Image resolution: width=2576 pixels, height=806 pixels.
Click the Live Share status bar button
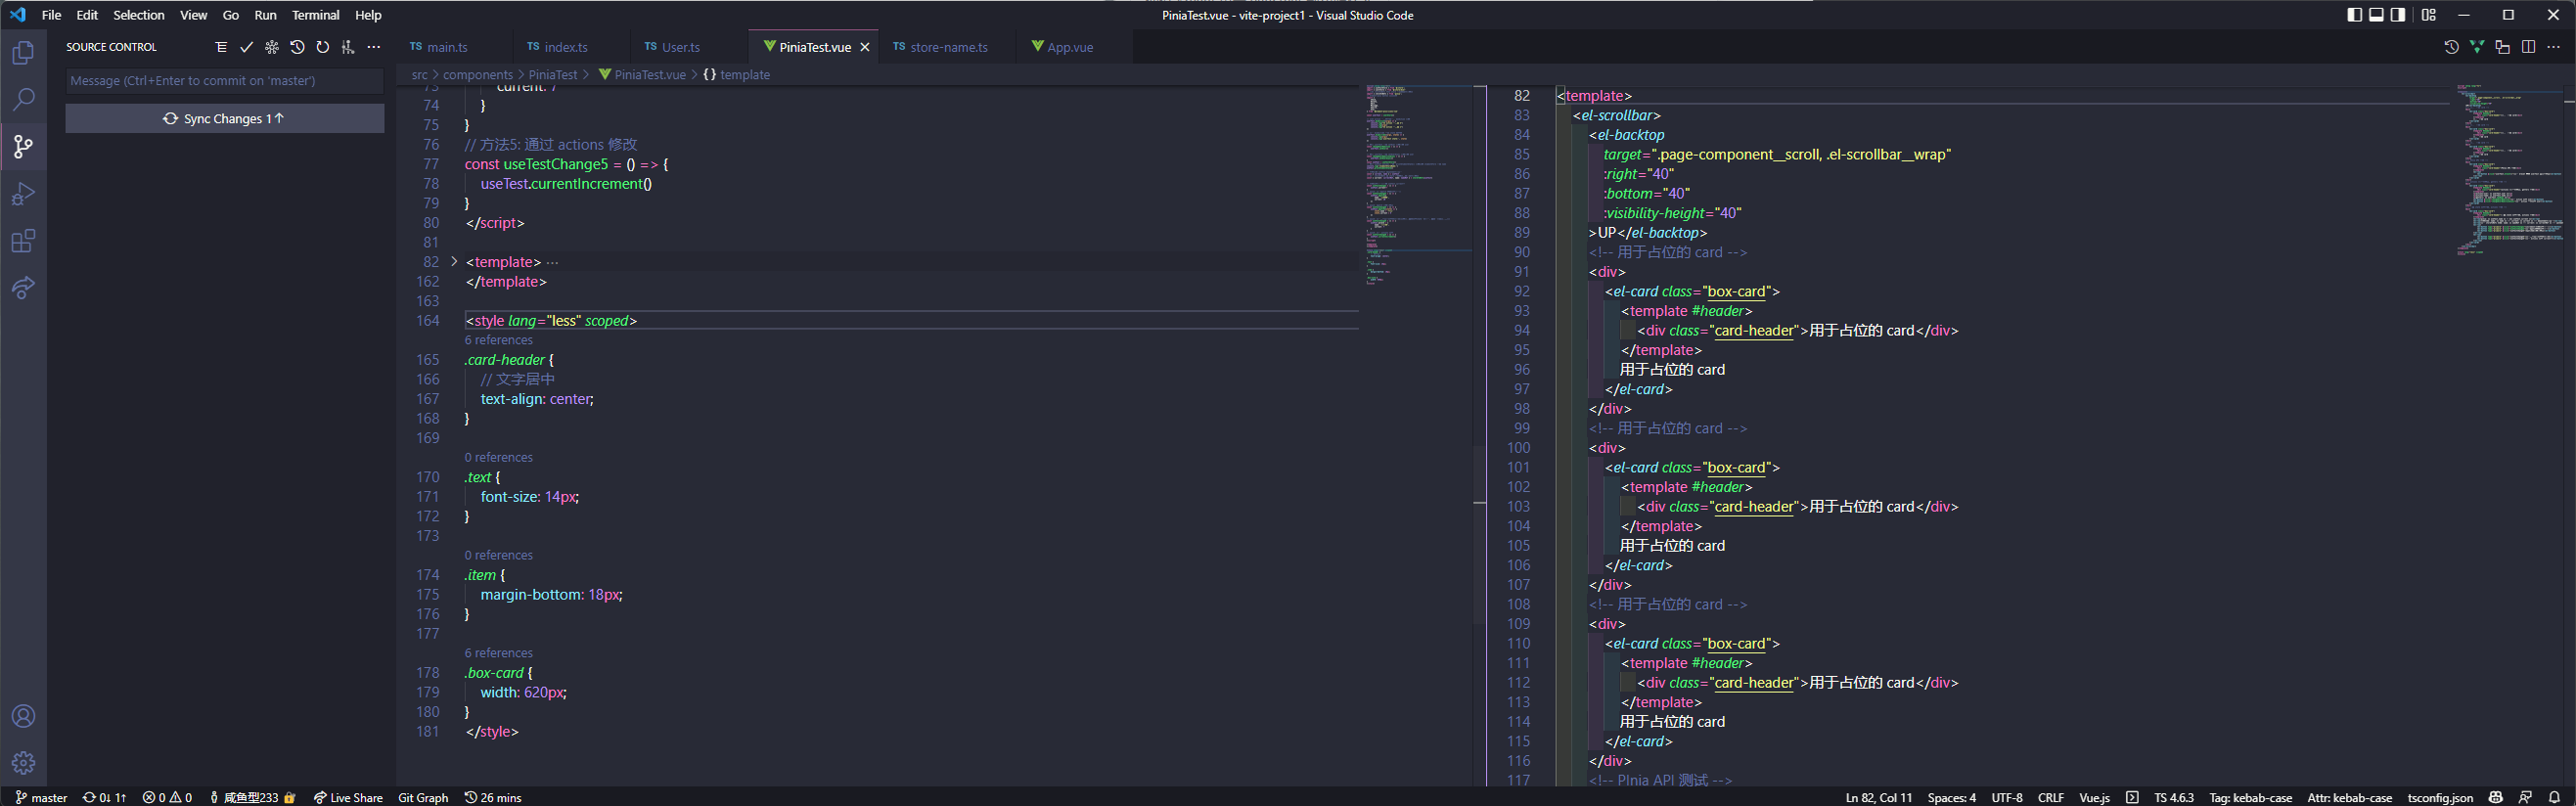(348, 797)
